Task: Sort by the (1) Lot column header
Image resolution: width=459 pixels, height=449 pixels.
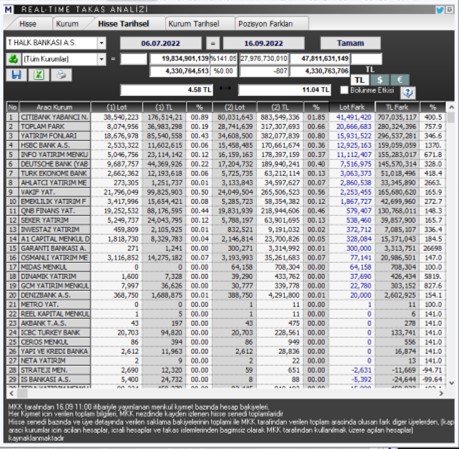Action: 117,107
